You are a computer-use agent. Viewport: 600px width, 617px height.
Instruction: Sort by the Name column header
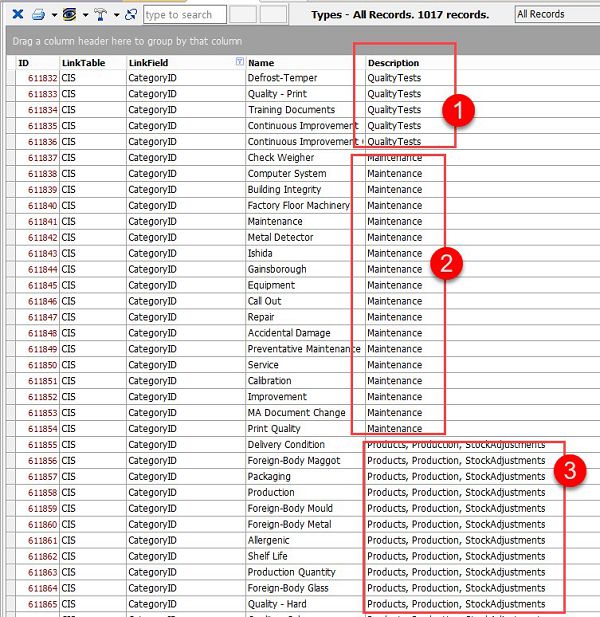[x=261, y=63]
